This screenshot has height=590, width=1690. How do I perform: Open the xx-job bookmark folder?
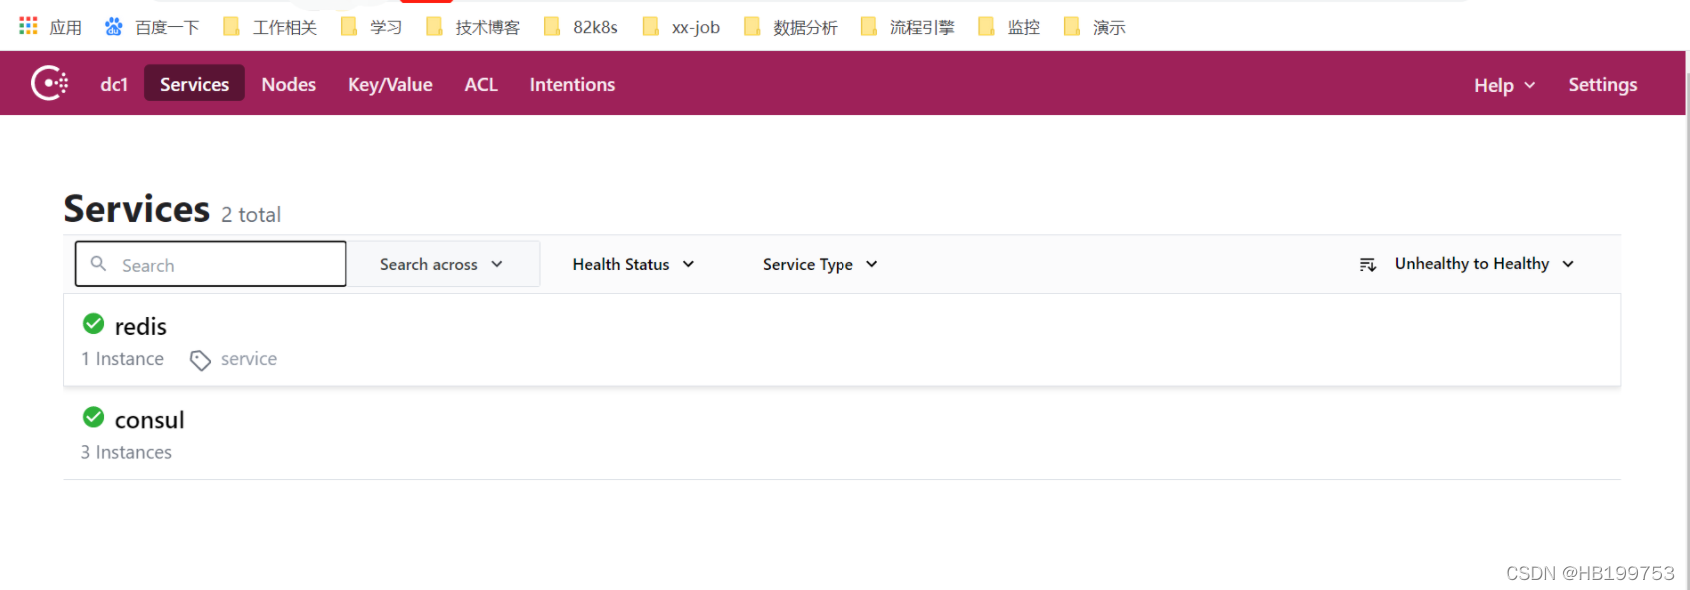tap(681, 27)
